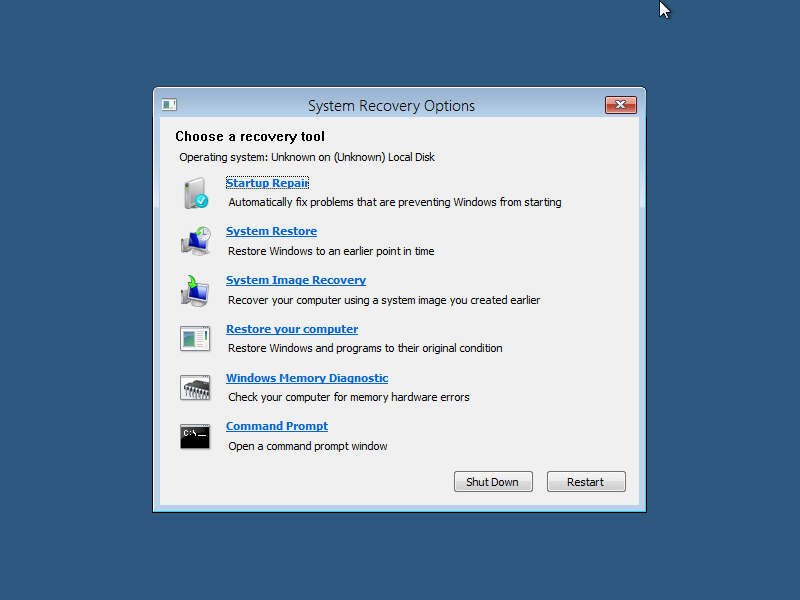Click the Shut Down button
The height and width of the screenshot is (600, 800).
pos(493,482)
